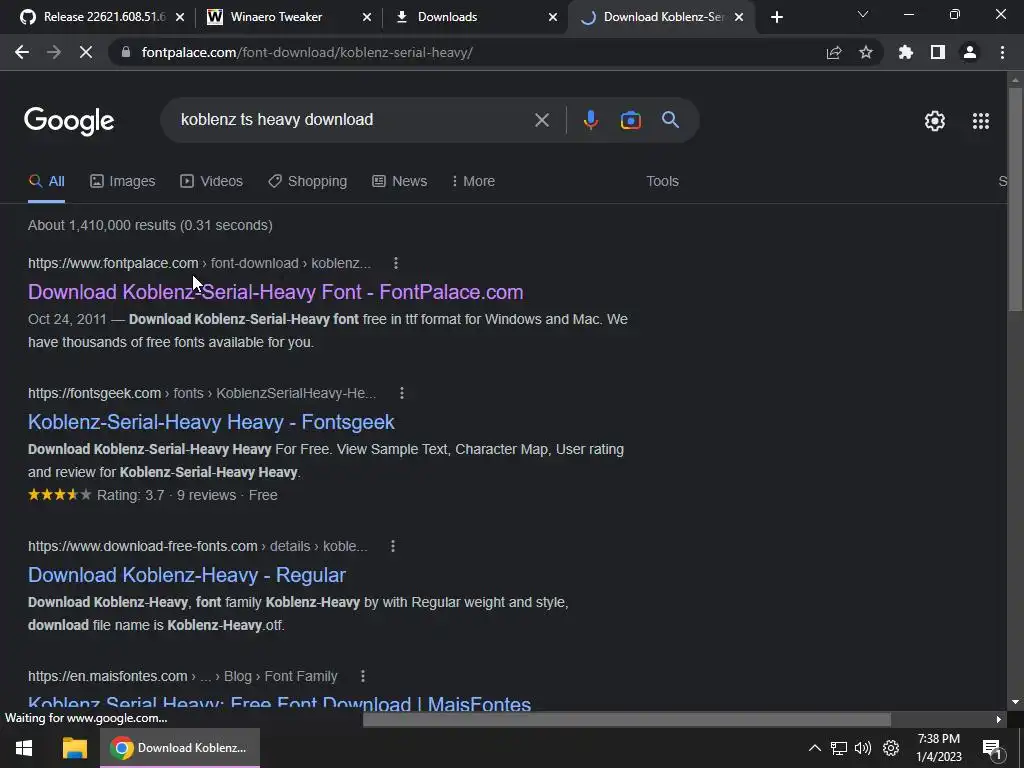Click the browser back arrow

[x=22, y=52]
